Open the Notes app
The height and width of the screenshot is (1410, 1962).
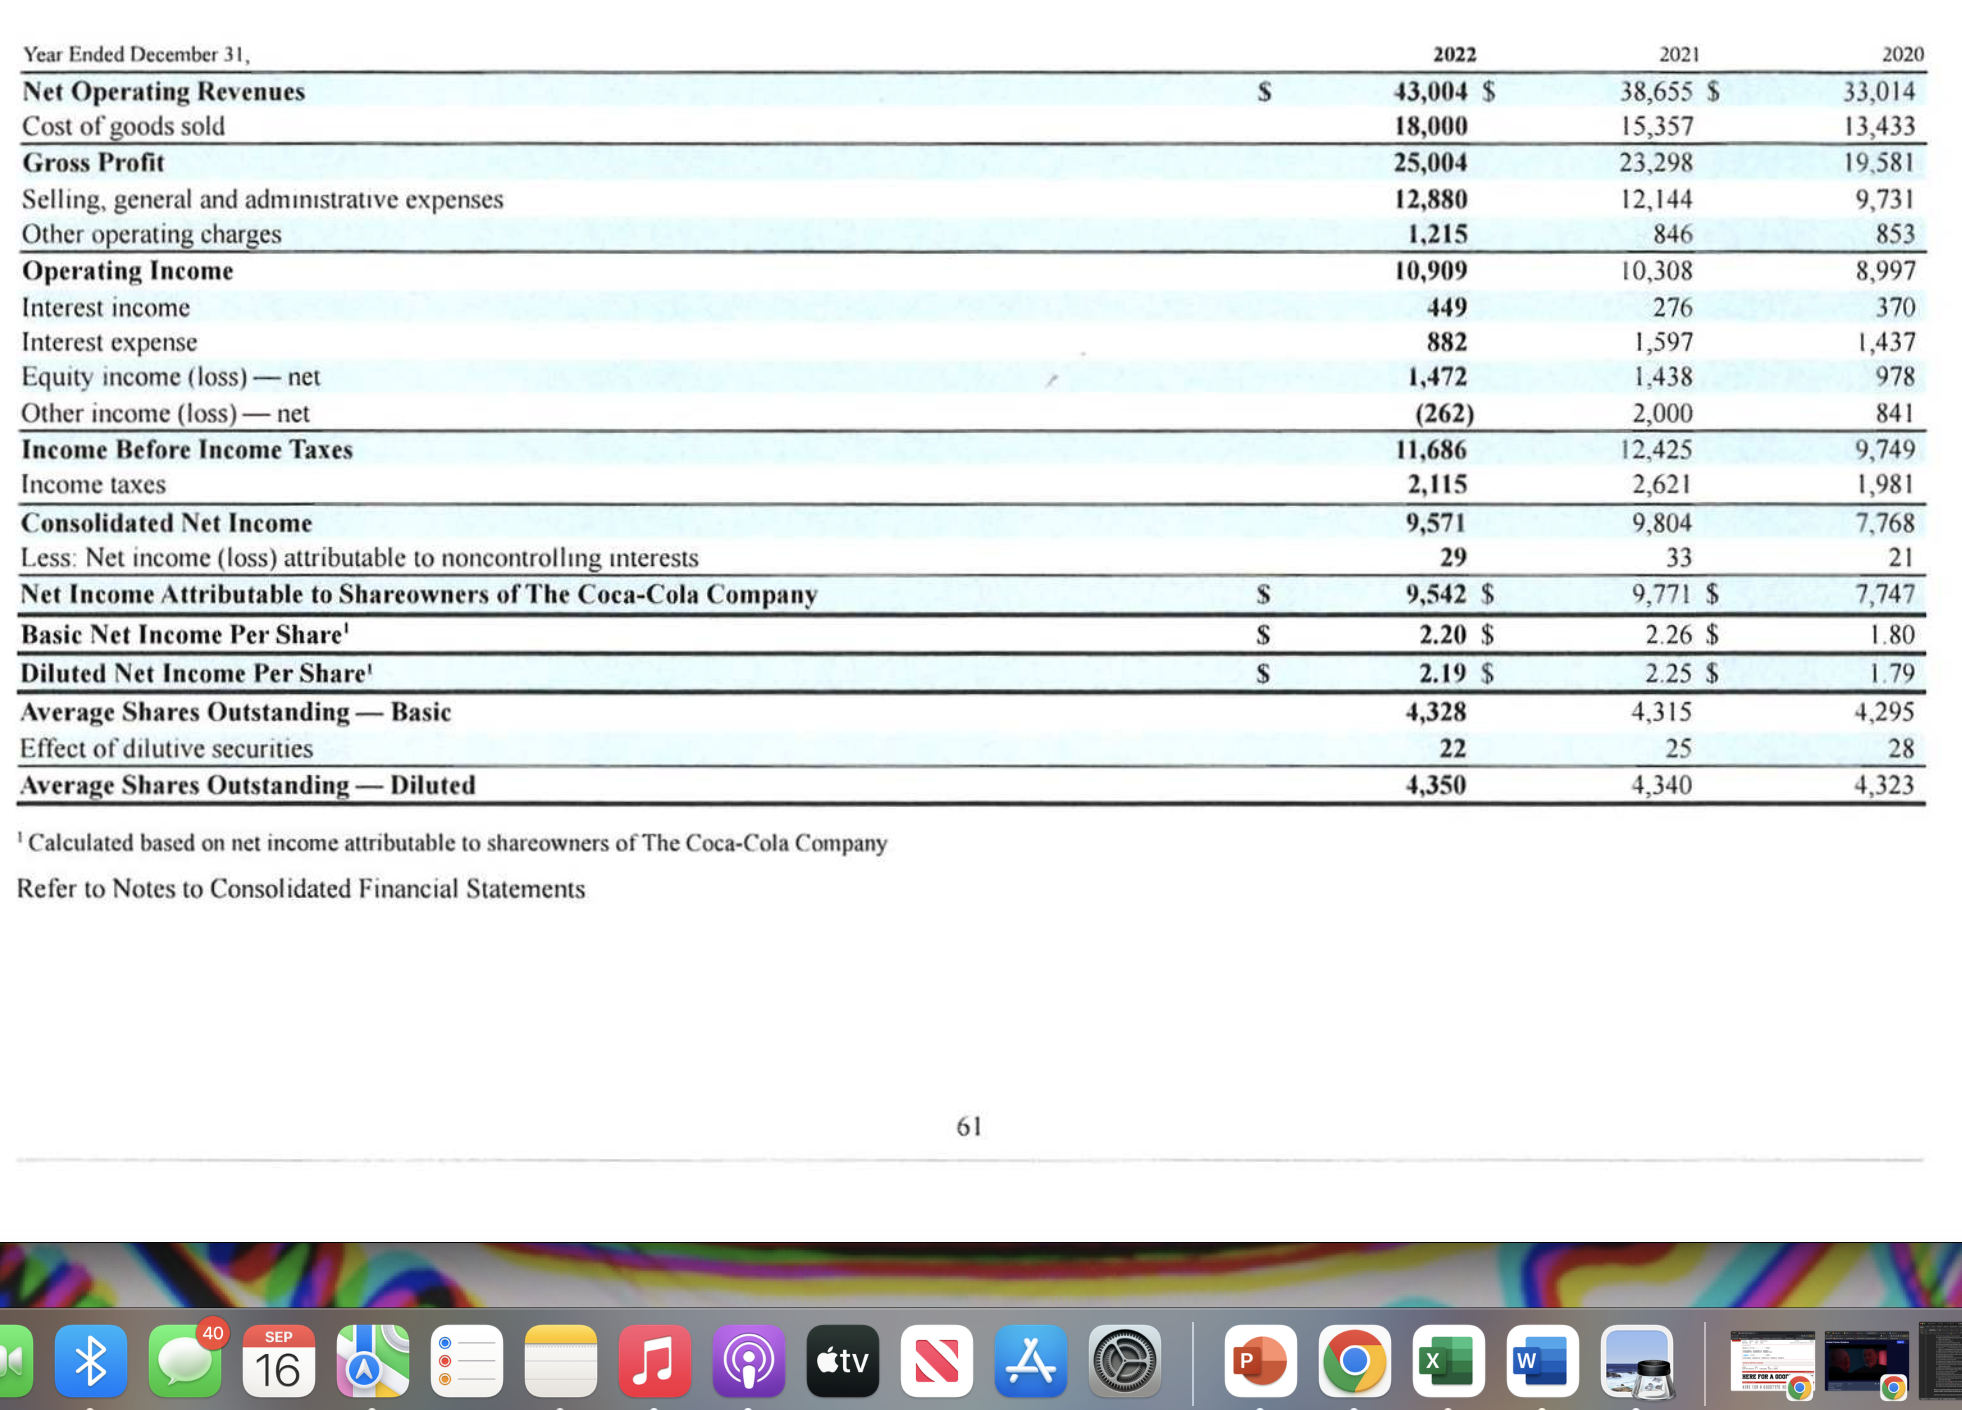(560, 1361)
